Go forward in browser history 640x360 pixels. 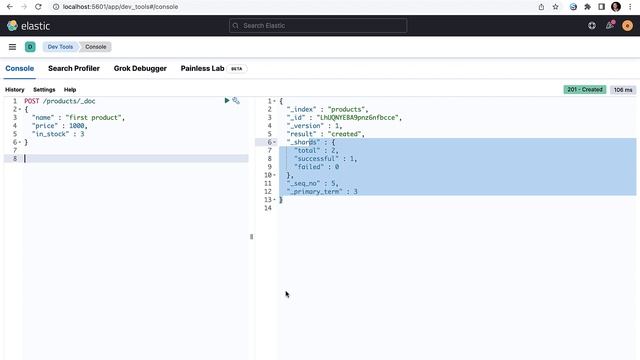point(24,7)
